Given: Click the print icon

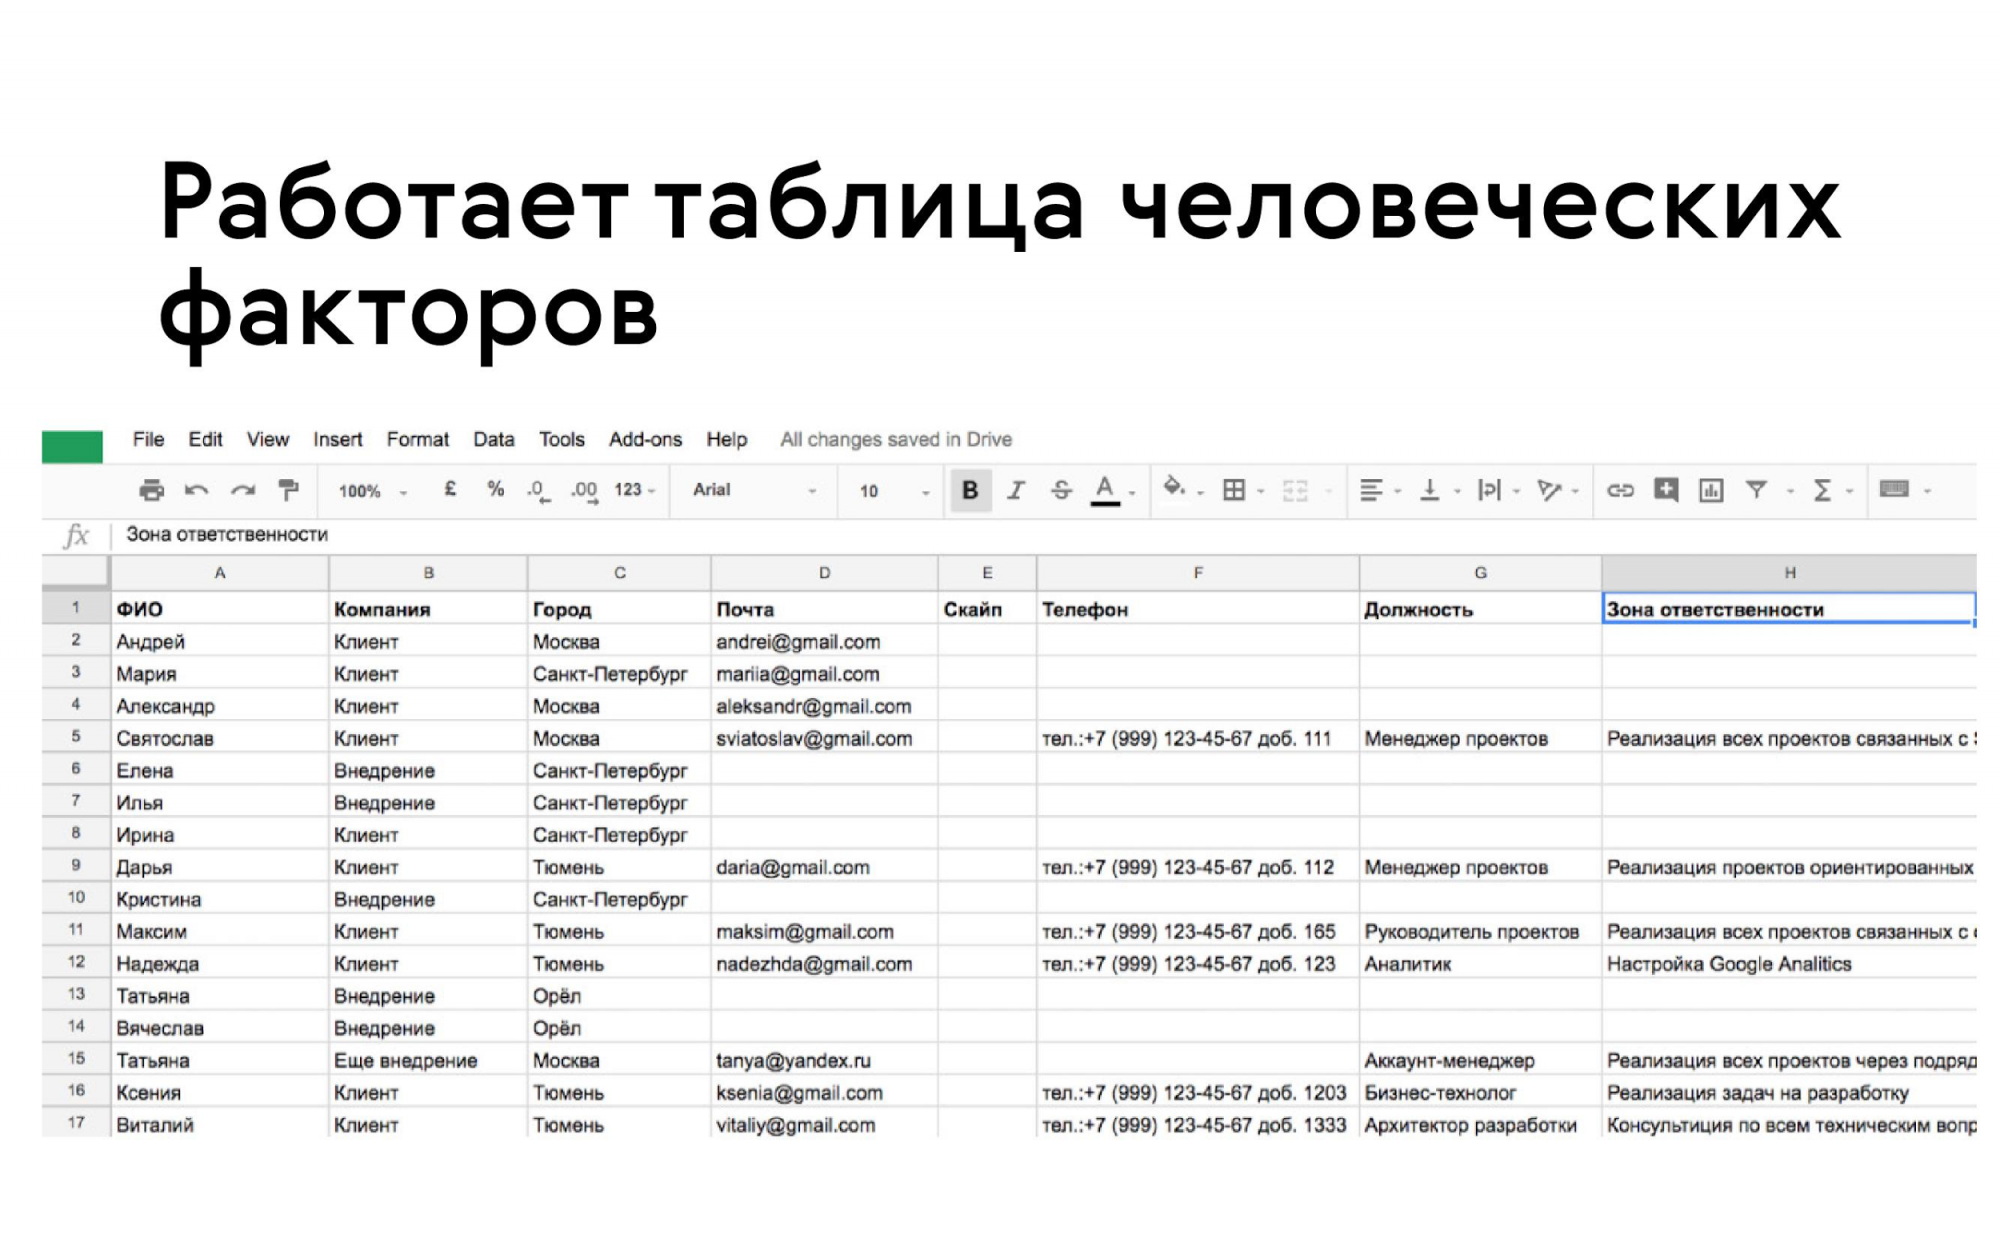Looking at the screenshot, I should point(152,490).
